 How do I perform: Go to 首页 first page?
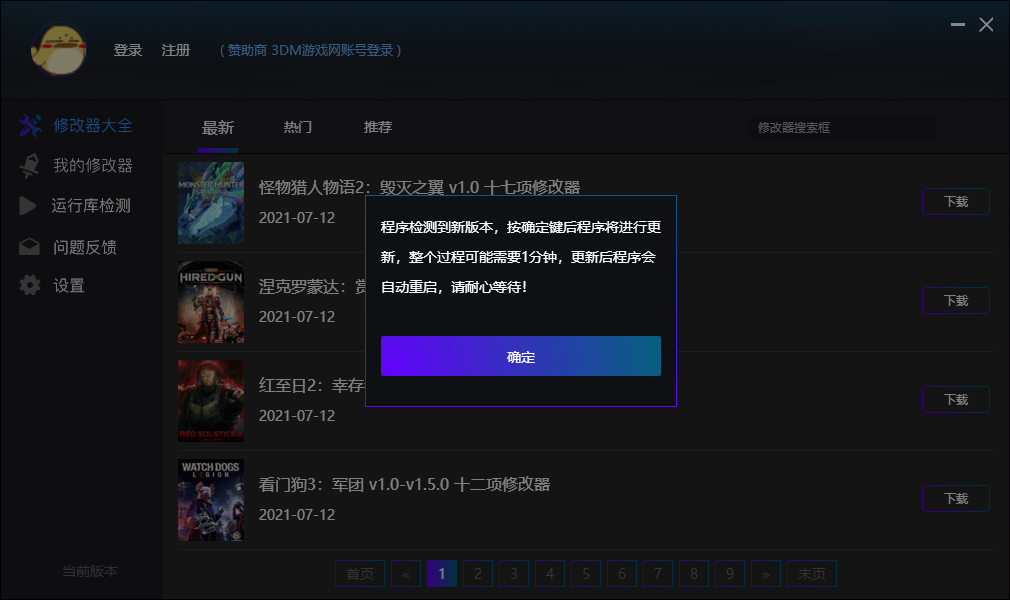[x=360, y=574]
